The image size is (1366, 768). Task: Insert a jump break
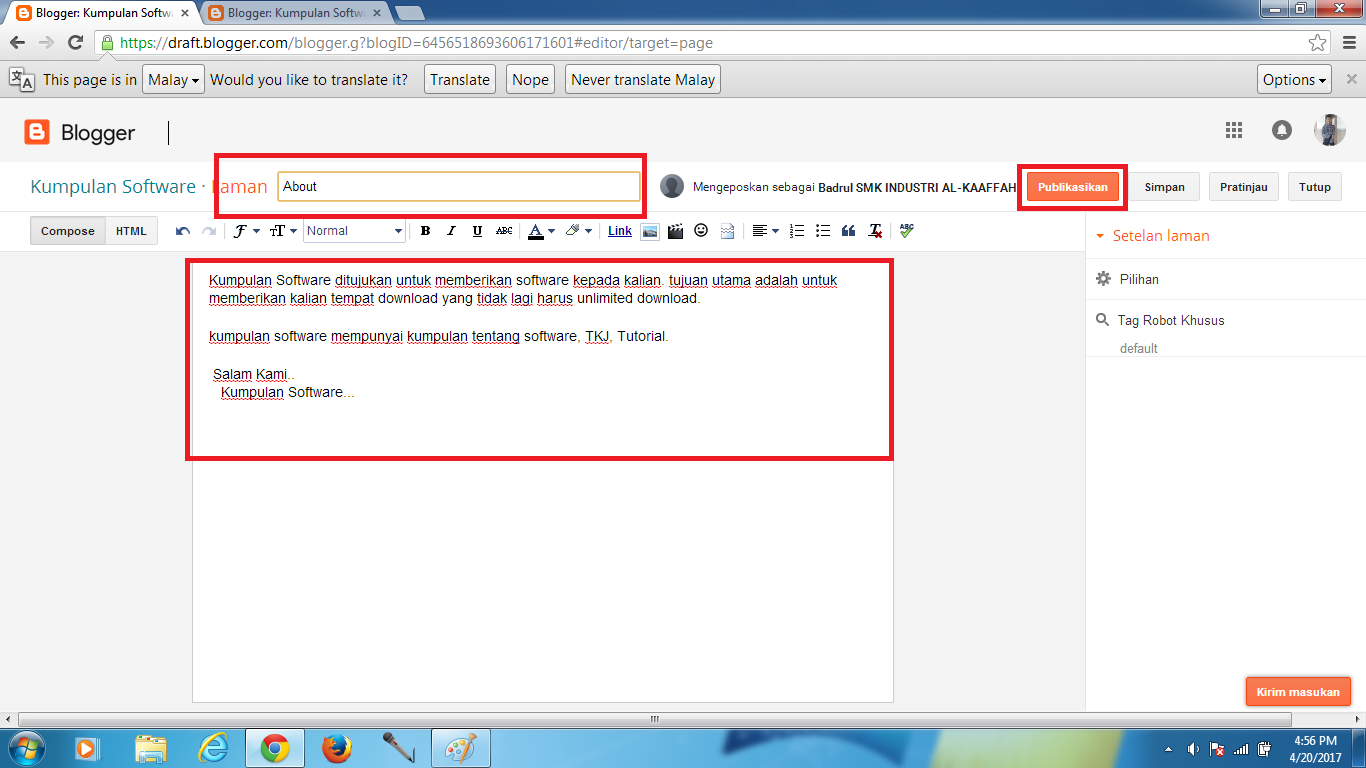tap(727, 231)
